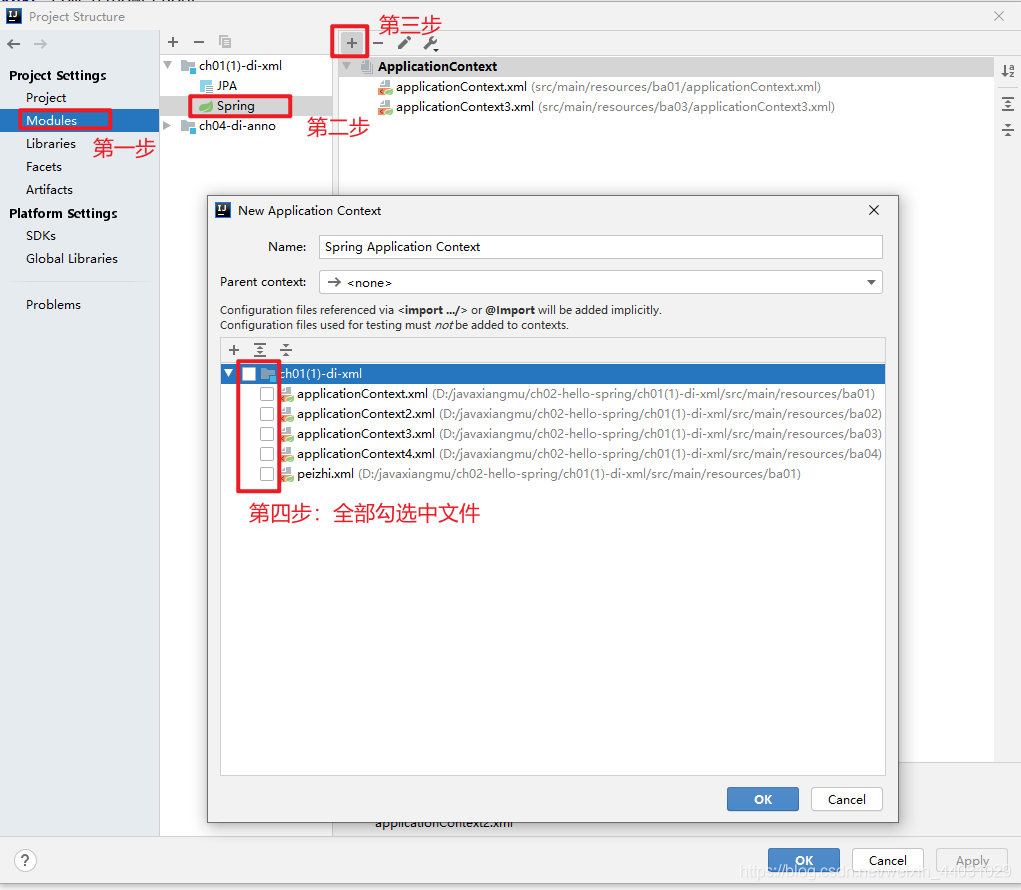Close the New Application Context dialog

pos(874,210)
